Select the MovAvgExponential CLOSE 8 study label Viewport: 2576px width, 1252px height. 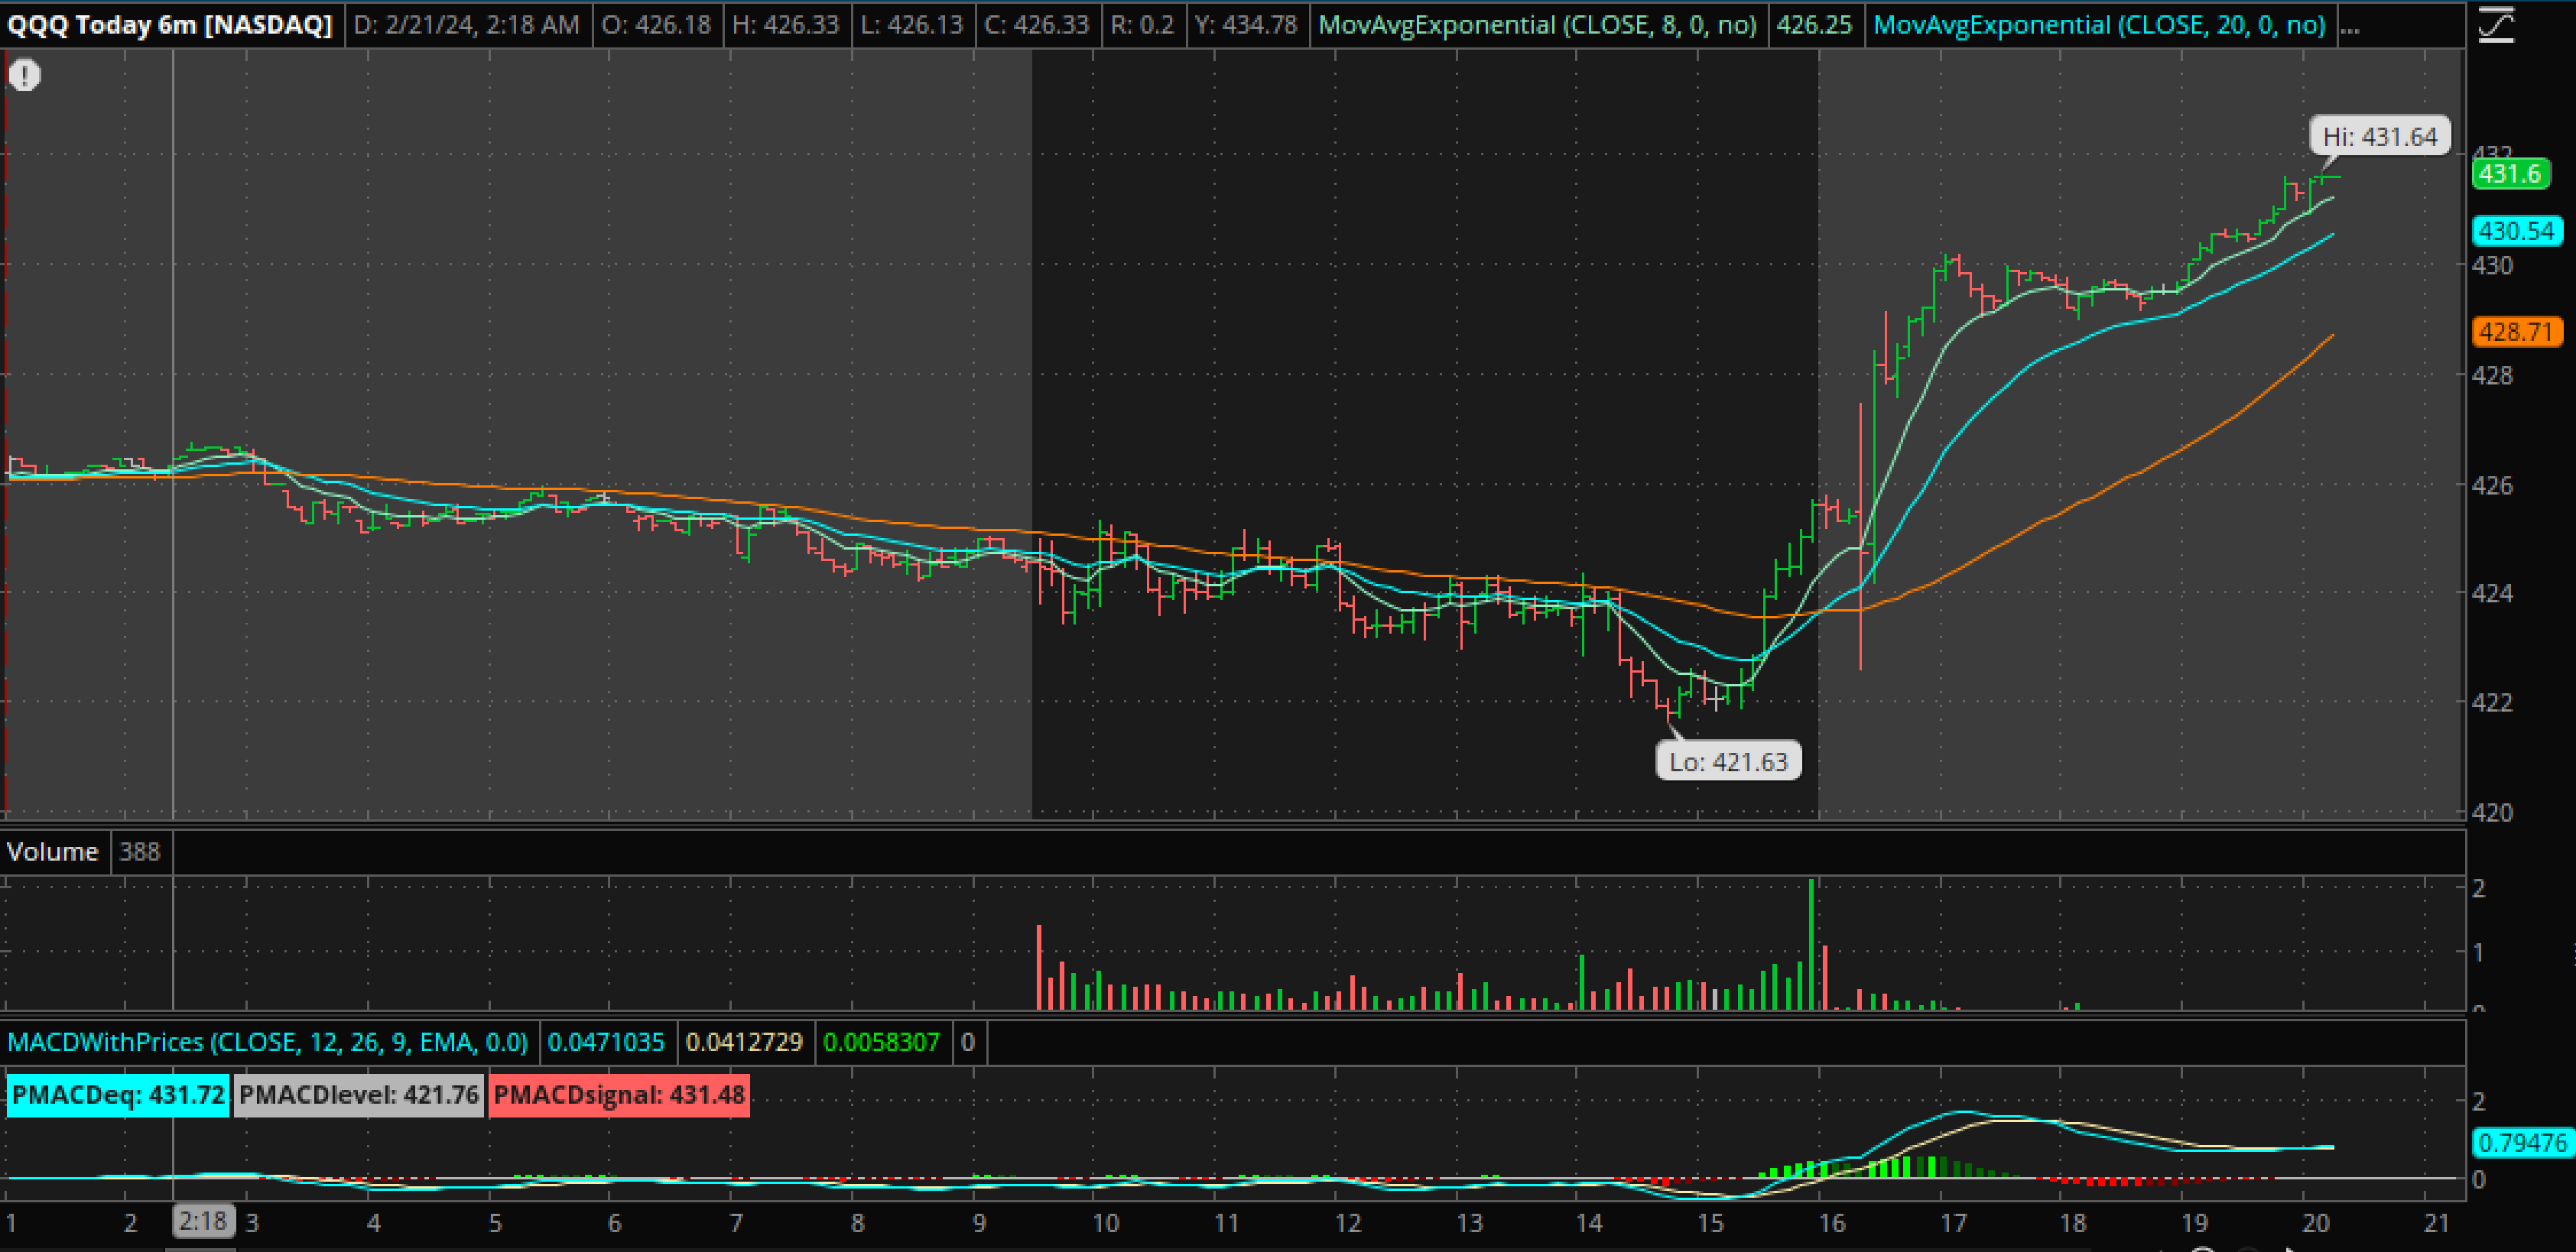click(1537, 25)
